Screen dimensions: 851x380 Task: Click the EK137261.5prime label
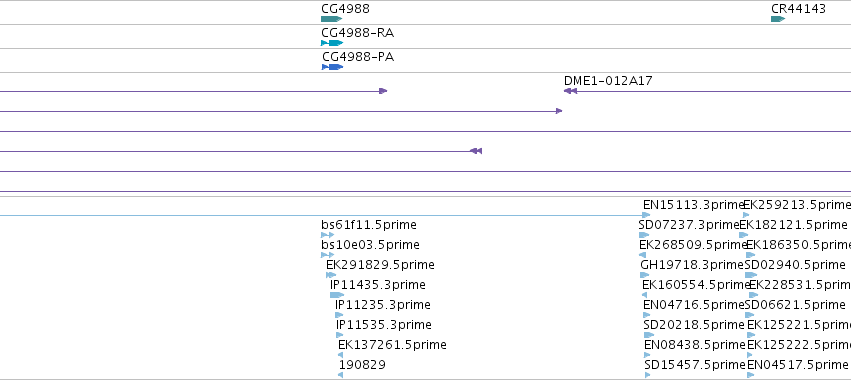392,345
